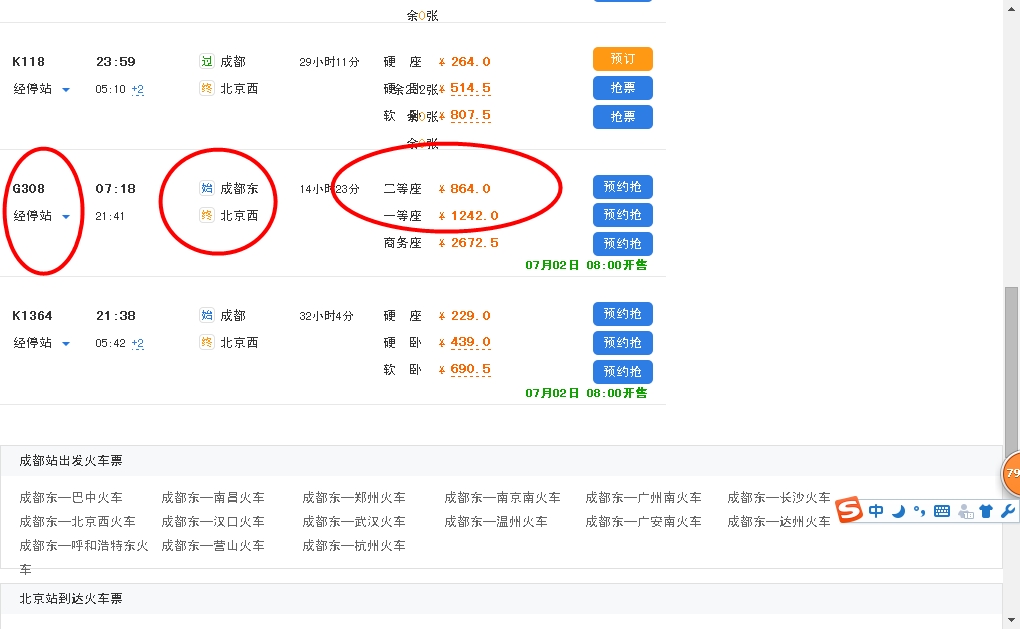Viewport: 1020px width, 629px height.
Task: Click the +2 day link in K118 row
Action: click(x=137, y=89)
